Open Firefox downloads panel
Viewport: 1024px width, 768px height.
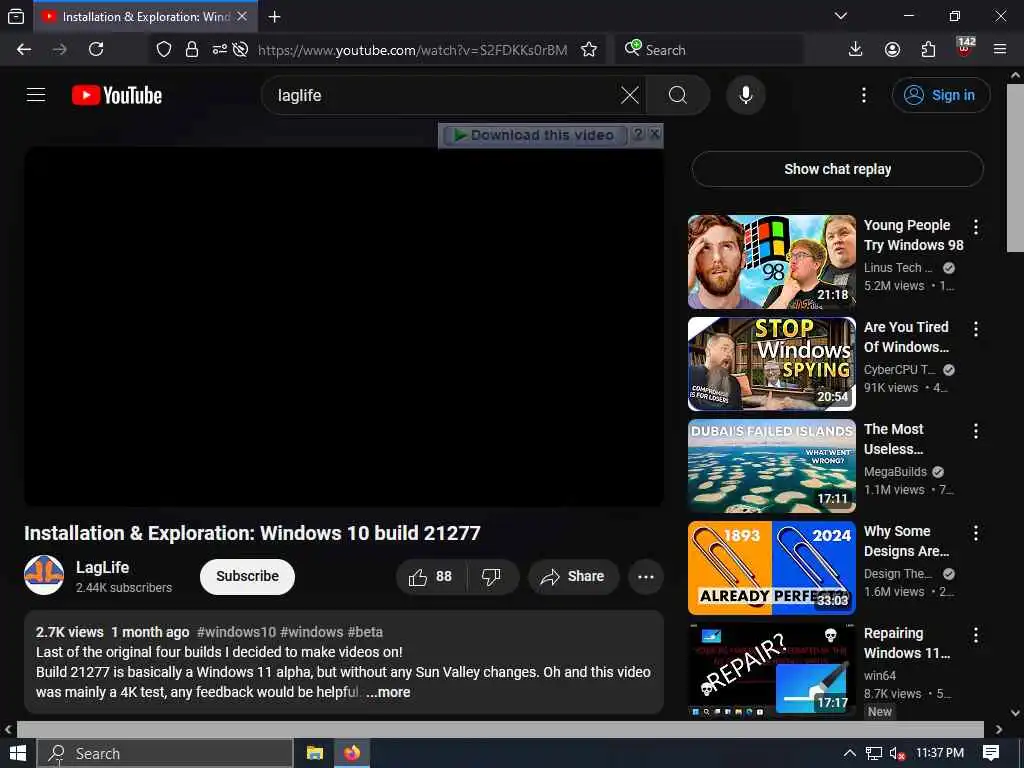[x=855, y=50]
